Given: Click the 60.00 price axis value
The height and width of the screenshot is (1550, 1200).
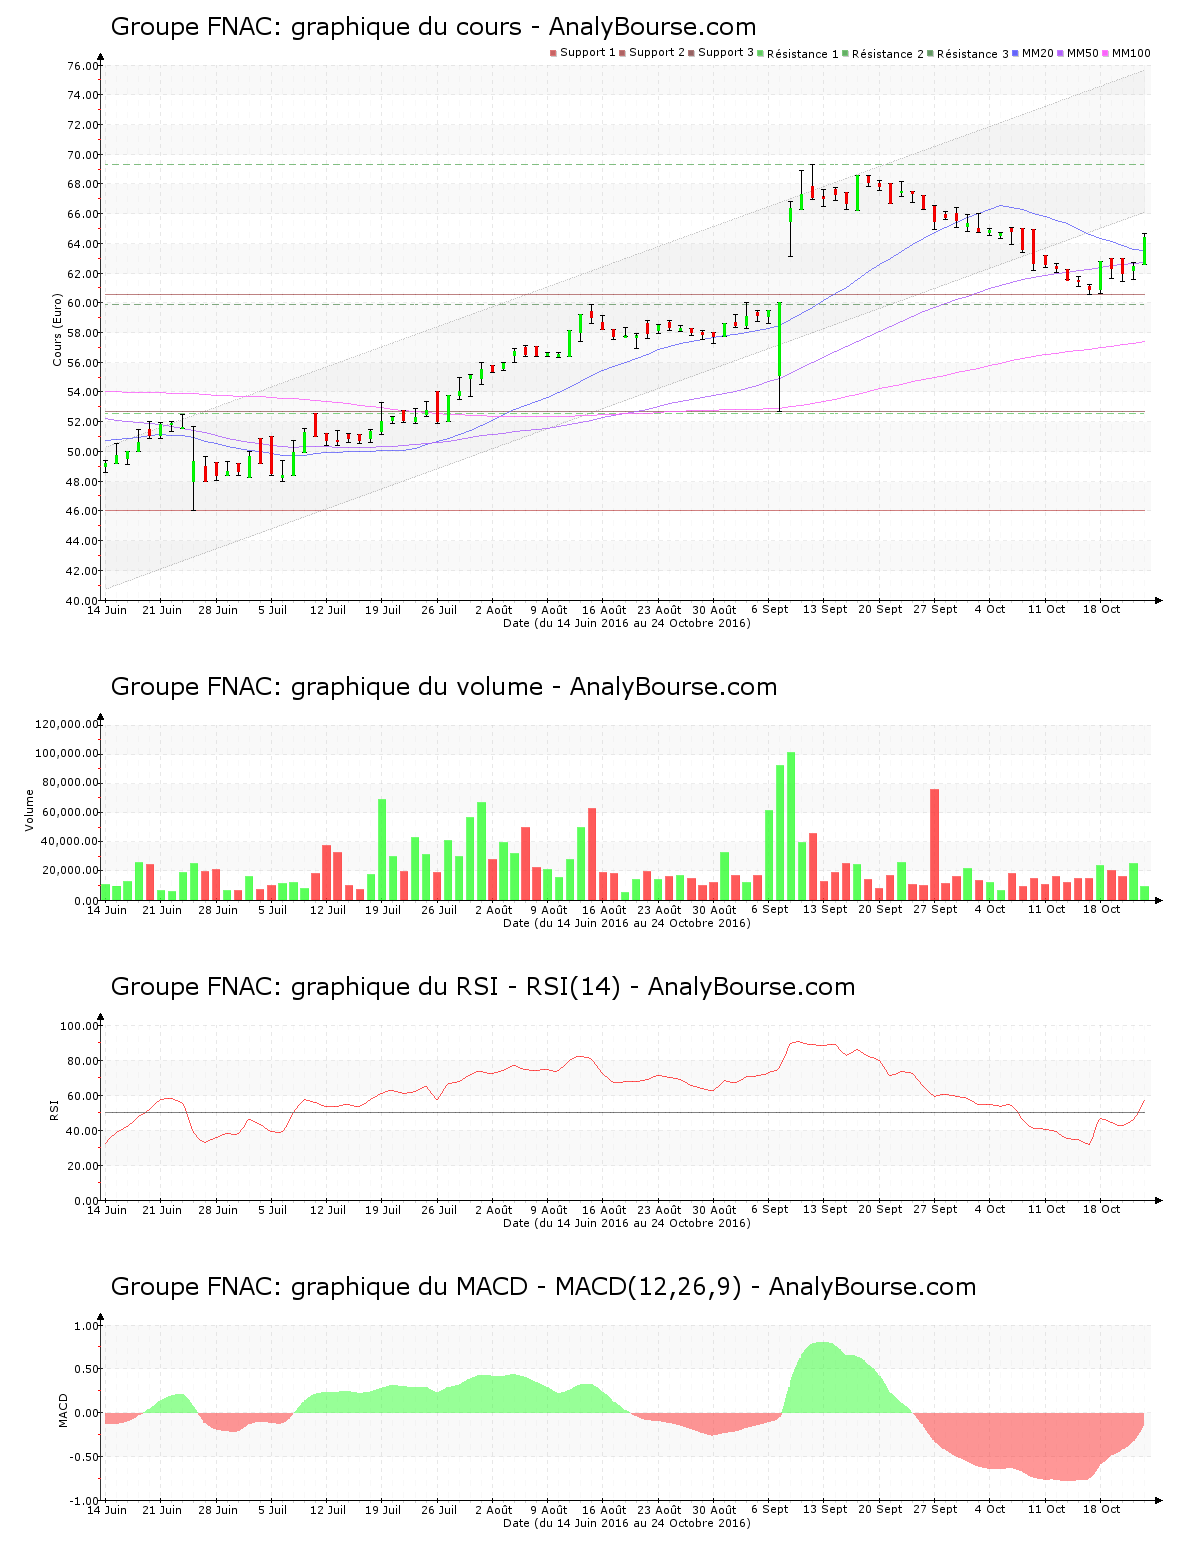Looking at the screenshot, I should pyautogui.click(x=83, y=303).
